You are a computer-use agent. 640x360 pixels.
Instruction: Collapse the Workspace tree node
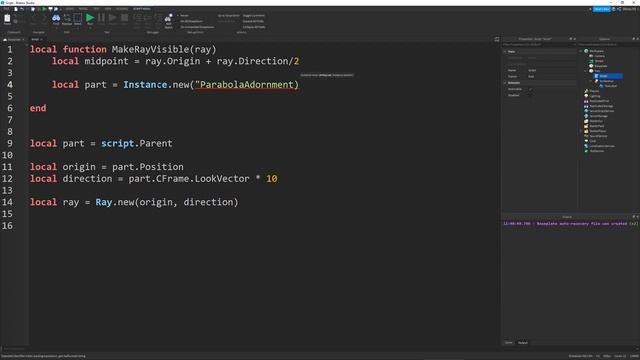tap(580, 51)
